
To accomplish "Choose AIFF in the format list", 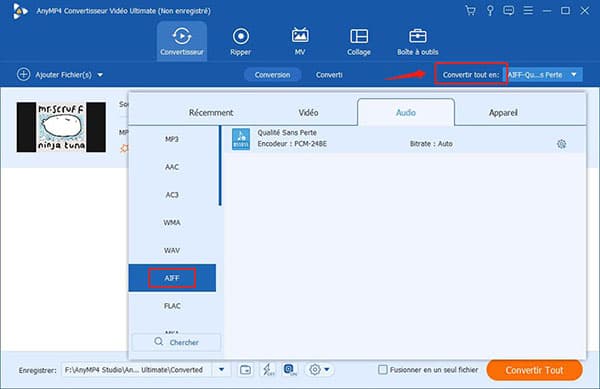I will pos(172,278).
